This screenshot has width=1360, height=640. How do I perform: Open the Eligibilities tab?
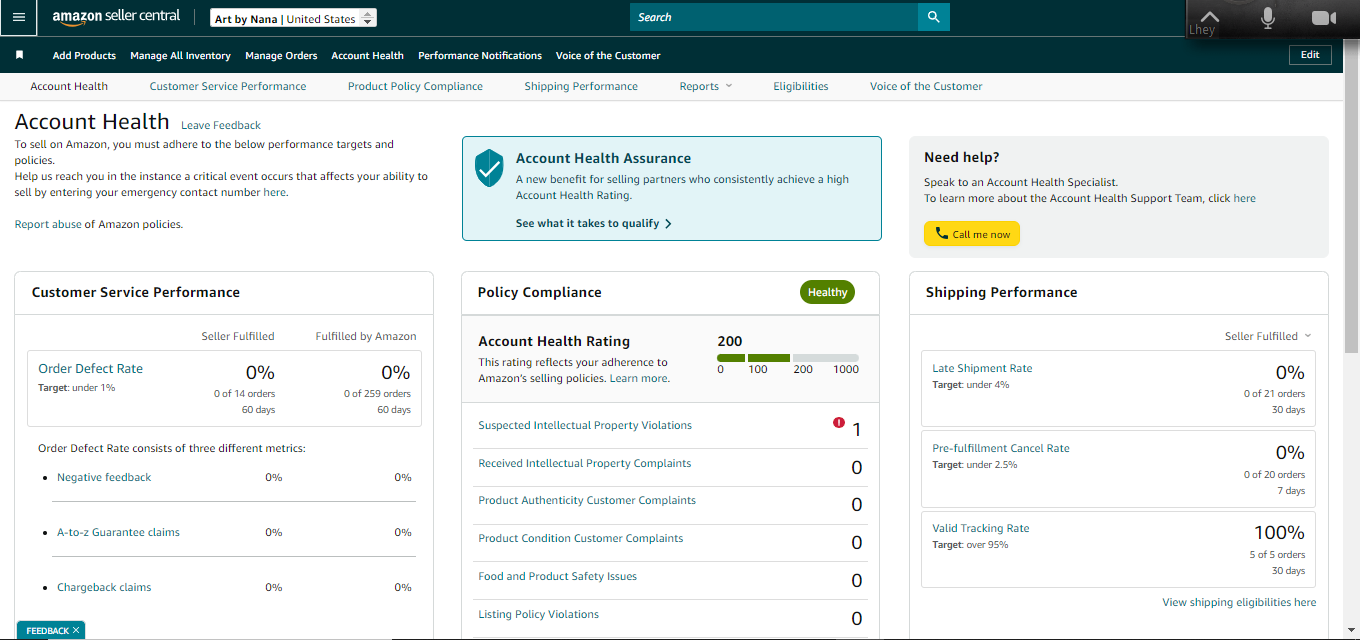pos(801,86)
